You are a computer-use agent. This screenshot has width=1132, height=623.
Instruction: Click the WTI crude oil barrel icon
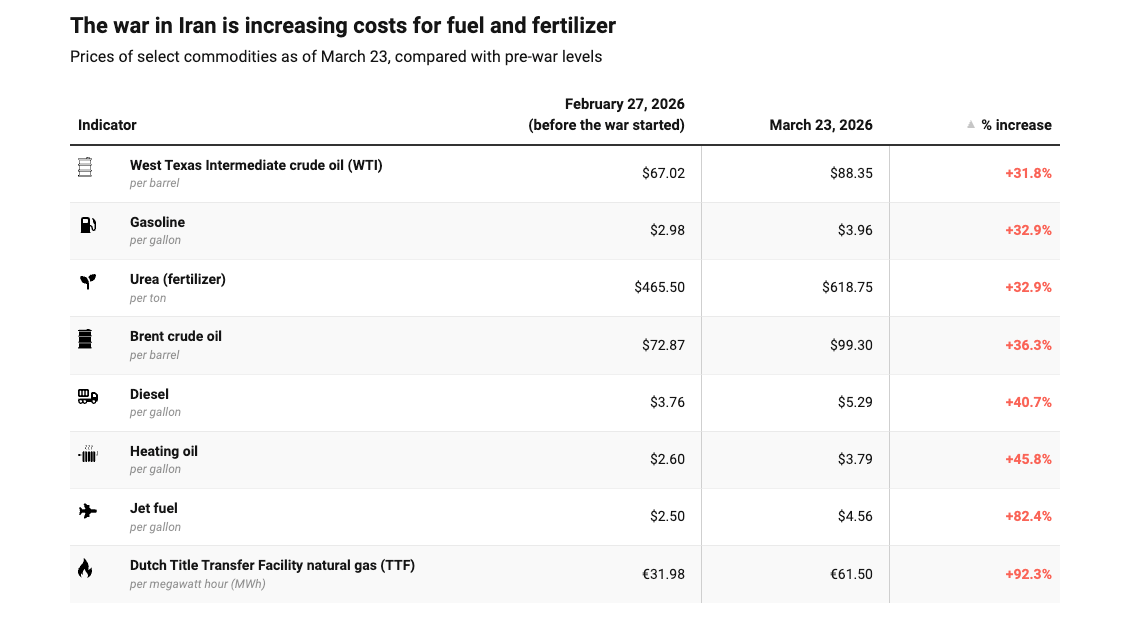[85, 168]
